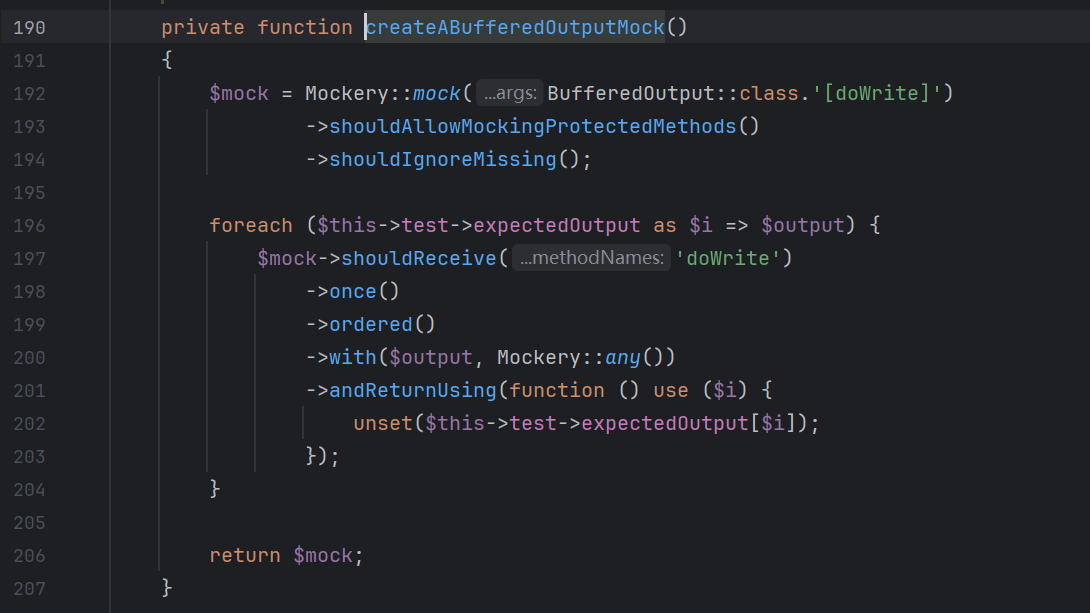Click the shouldIgnoreMissing method call
The image size is (1090, 613).
click(442, 159)
